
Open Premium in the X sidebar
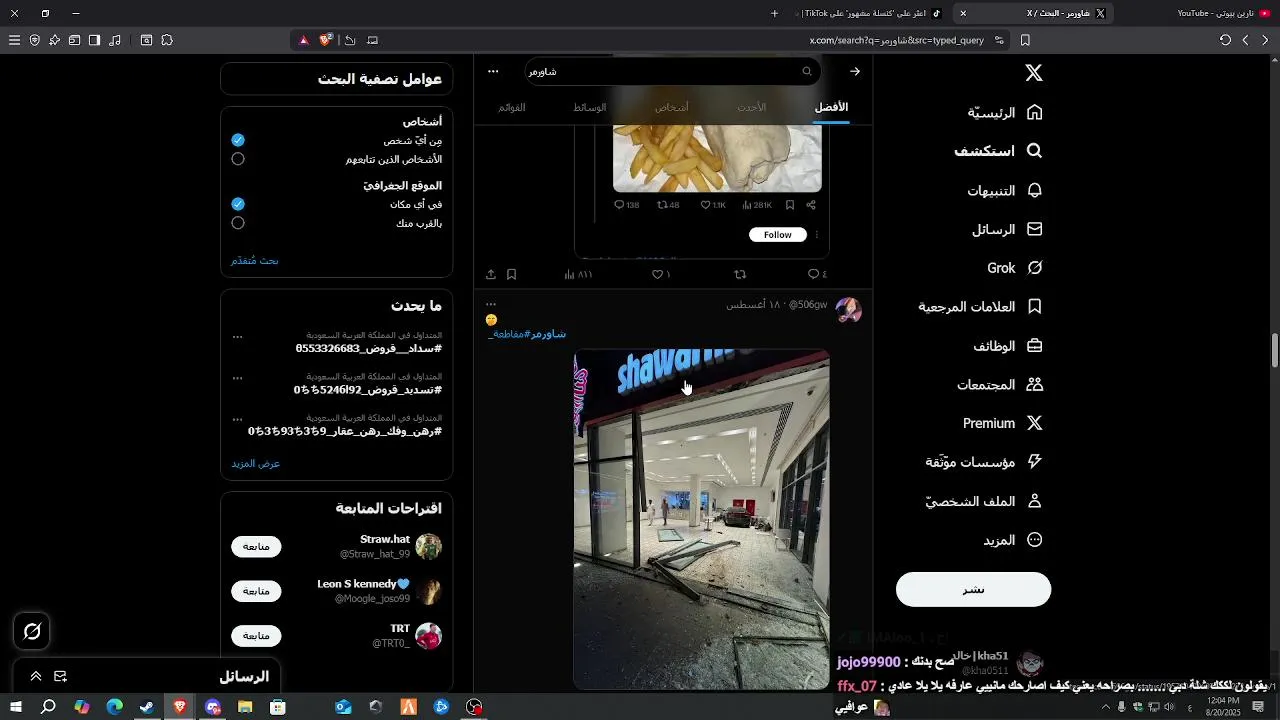tap(1003, 423)
